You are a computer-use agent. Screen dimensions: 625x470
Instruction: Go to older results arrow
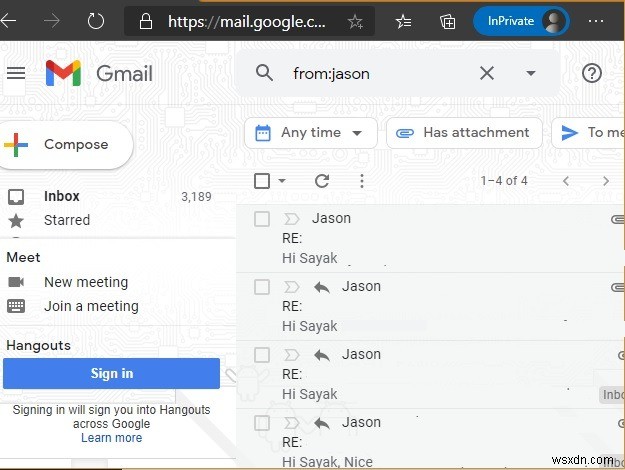(x=605, y=181)
